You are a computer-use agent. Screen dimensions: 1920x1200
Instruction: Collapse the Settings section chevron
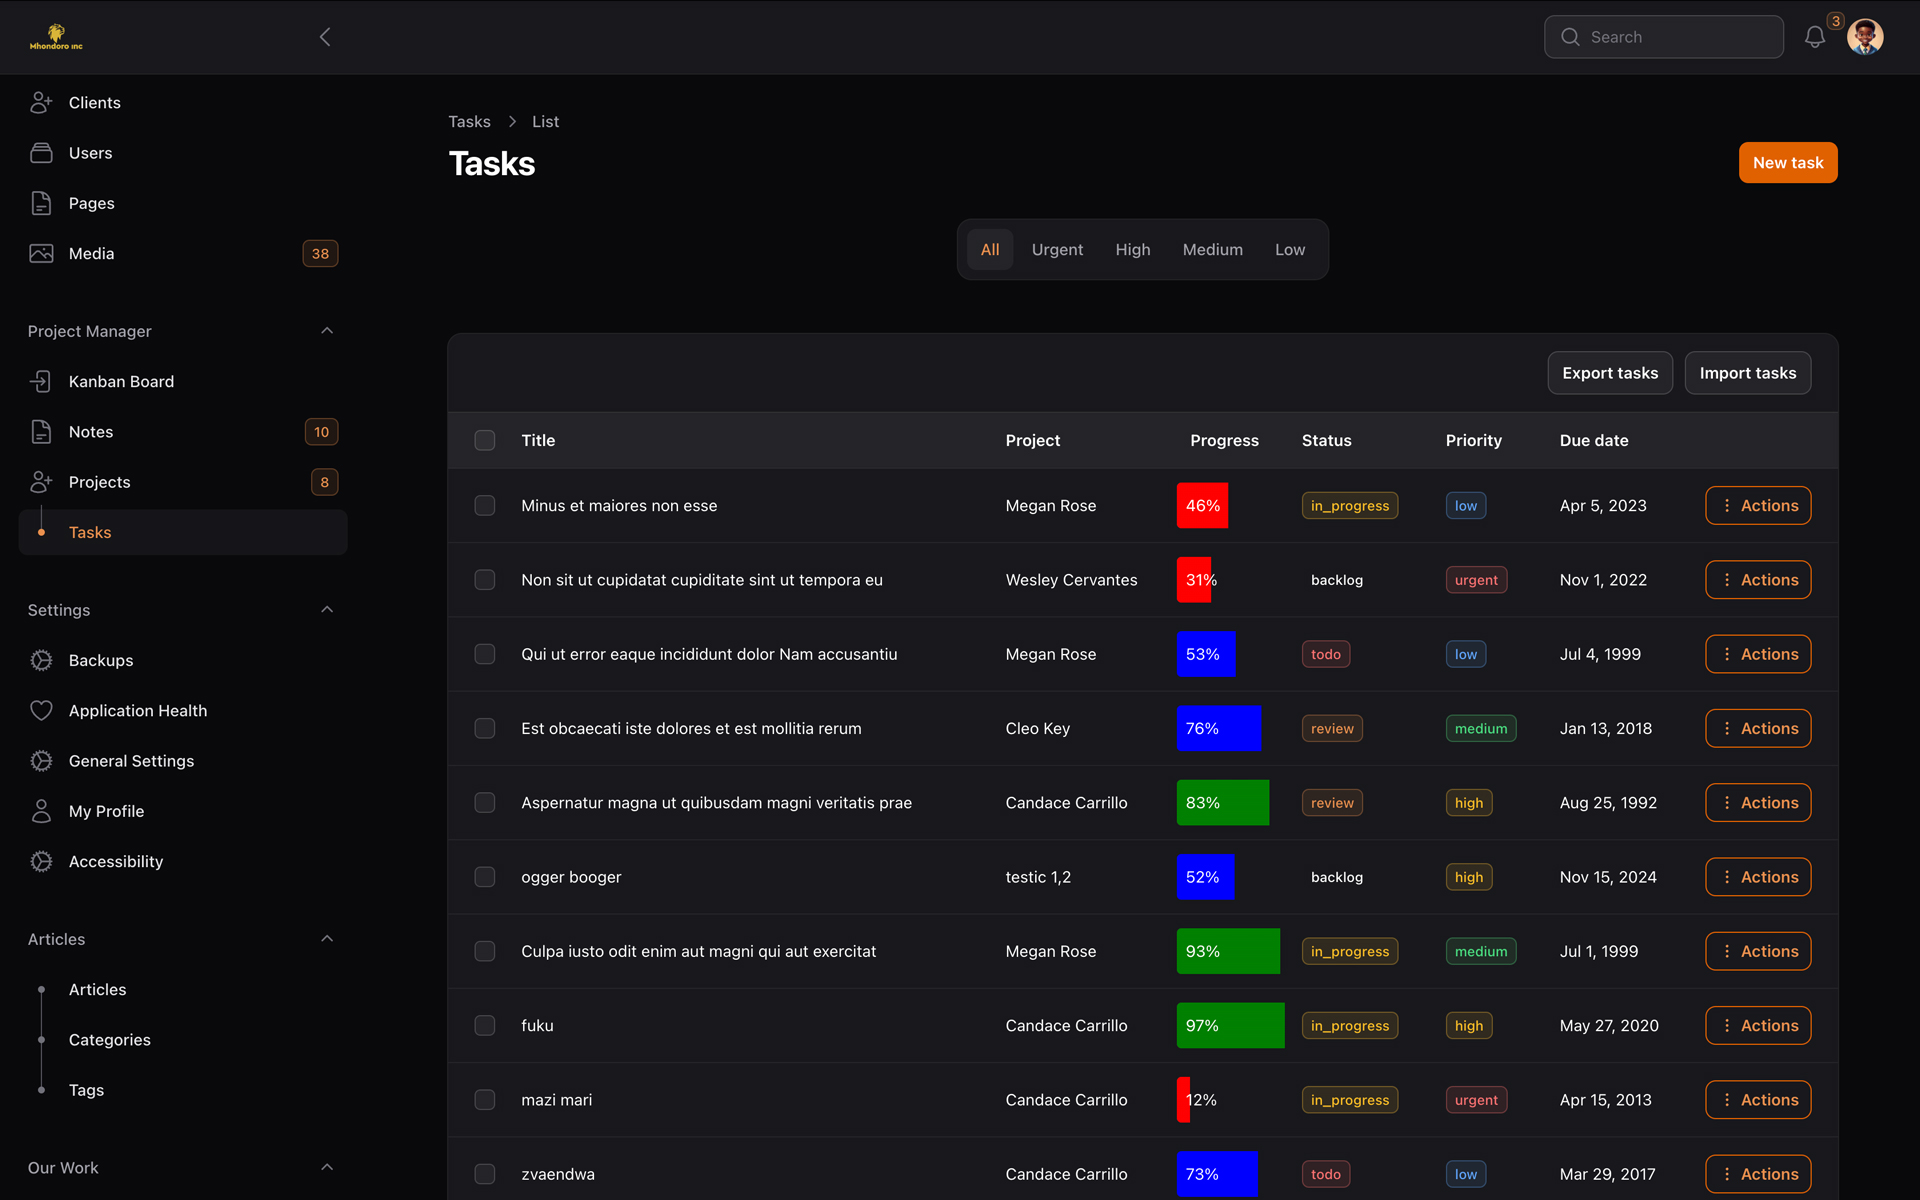tap(326, 609)
